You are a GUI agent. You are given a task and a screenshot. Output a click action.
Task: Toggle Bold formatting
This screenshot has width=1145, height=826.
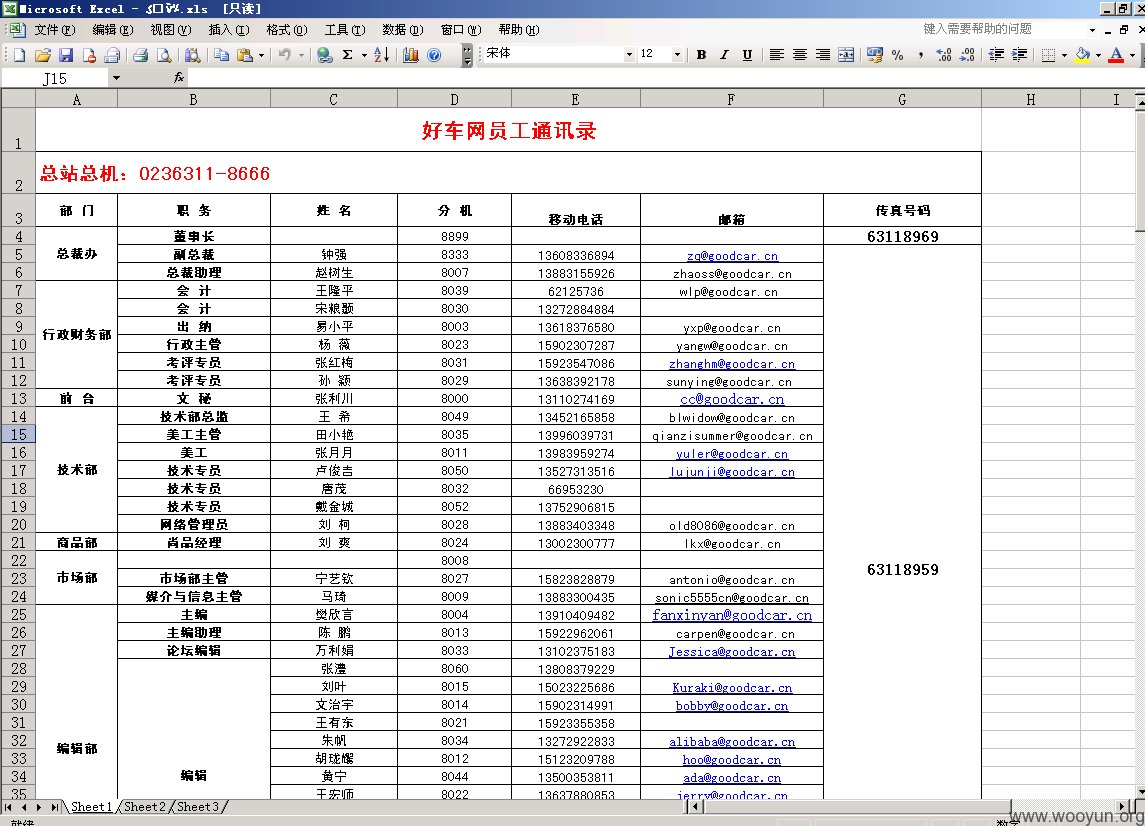[x=701, y=55]
